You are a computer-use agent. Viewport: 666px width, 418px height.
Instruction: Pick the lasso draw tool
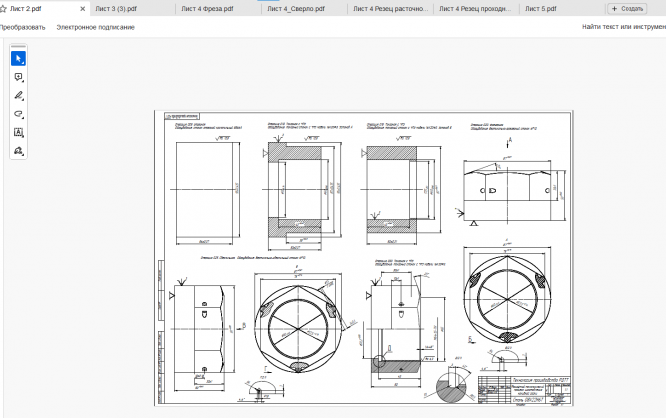pyautogui.click(x=18, y=114)
